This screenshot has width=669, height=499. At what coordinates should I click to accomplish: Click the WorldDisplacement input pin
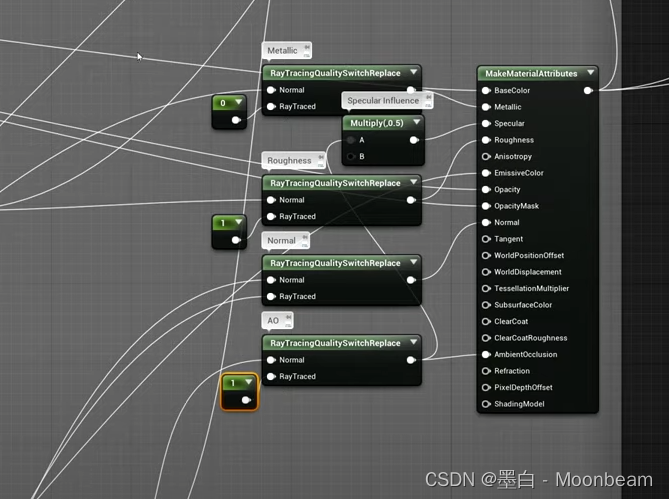point(486,272)
